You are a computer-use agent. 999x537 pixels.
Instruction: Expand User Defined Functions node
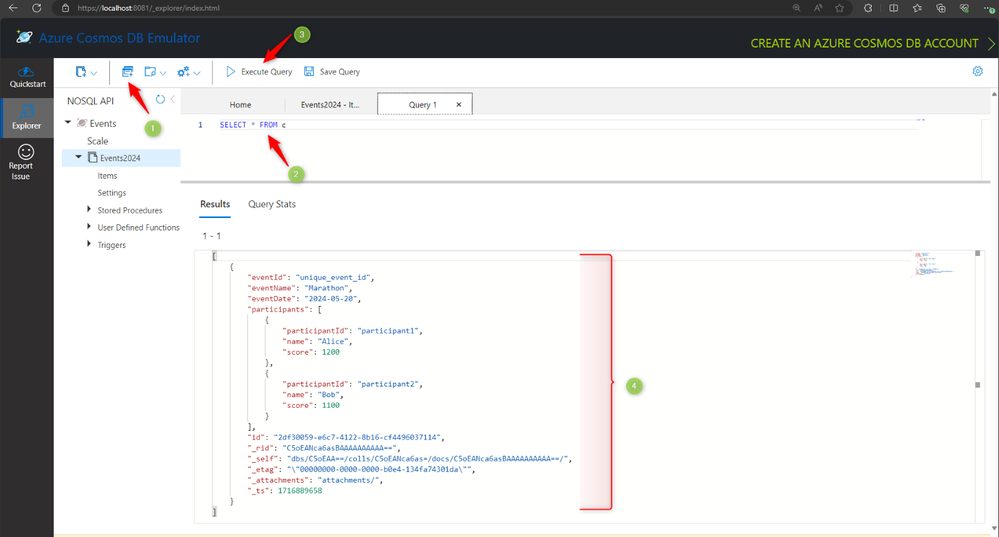[x=89, y=226]
